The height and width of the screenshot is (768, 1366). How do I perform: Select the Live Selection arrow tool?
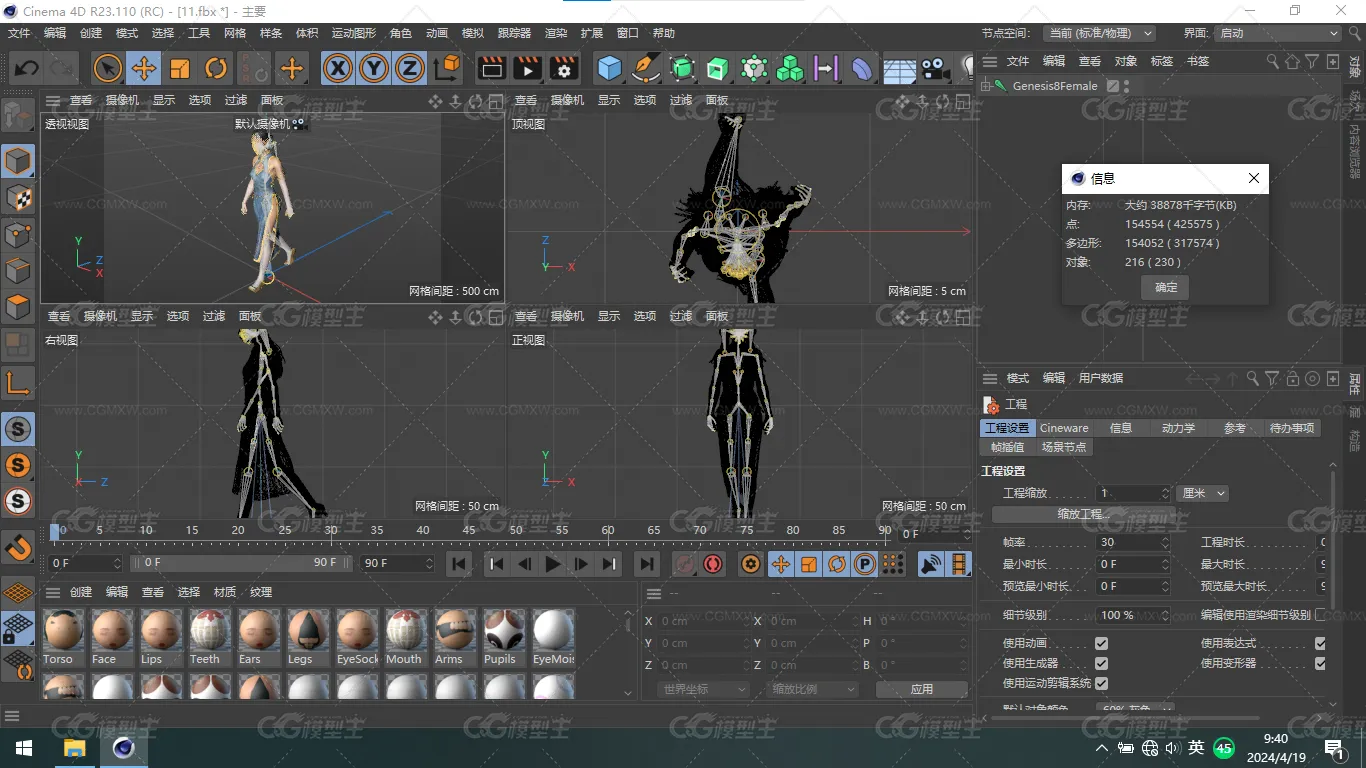click(x=108, y=68)
